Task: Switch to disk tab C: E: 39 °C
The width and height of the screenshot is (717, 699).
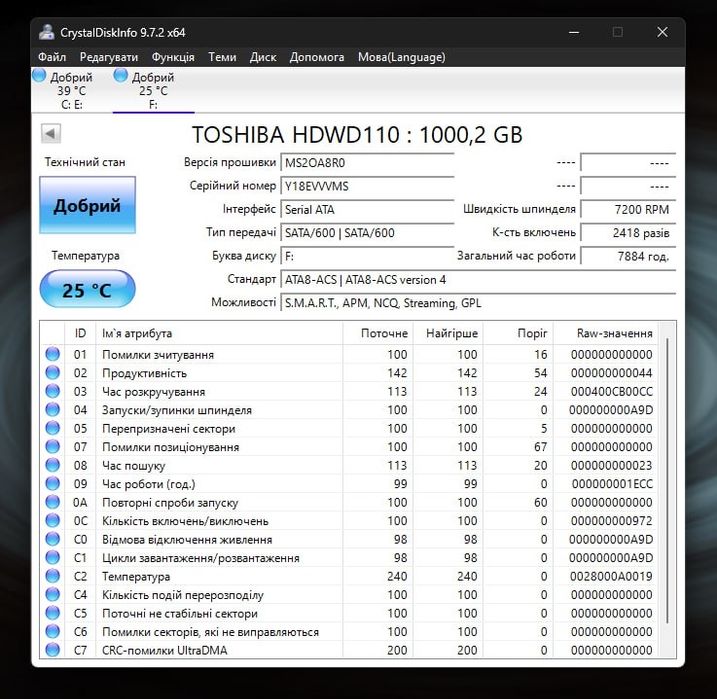Action: (71, 91)
